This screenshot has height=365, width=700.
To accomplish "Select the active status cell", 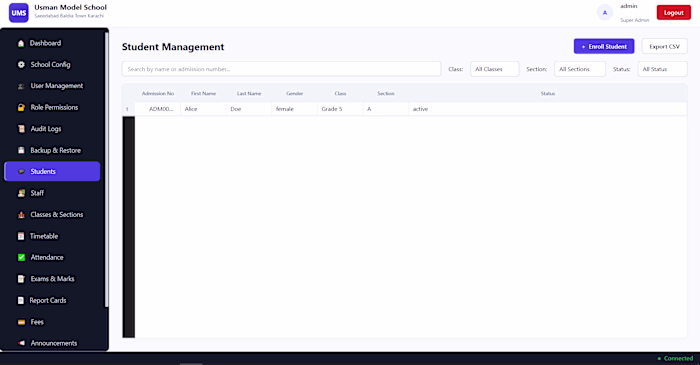I will 548,109.
